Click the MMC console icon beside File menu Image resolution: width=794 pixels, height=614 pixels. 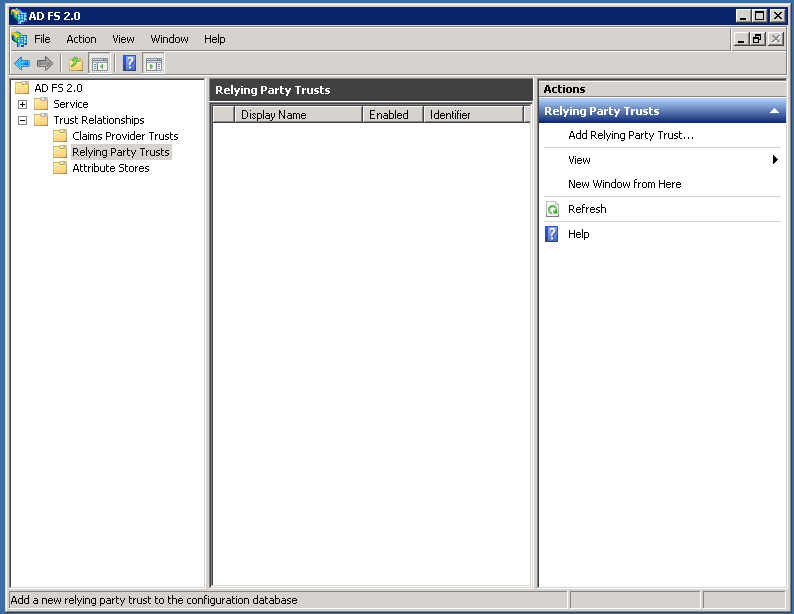[19, 39]
